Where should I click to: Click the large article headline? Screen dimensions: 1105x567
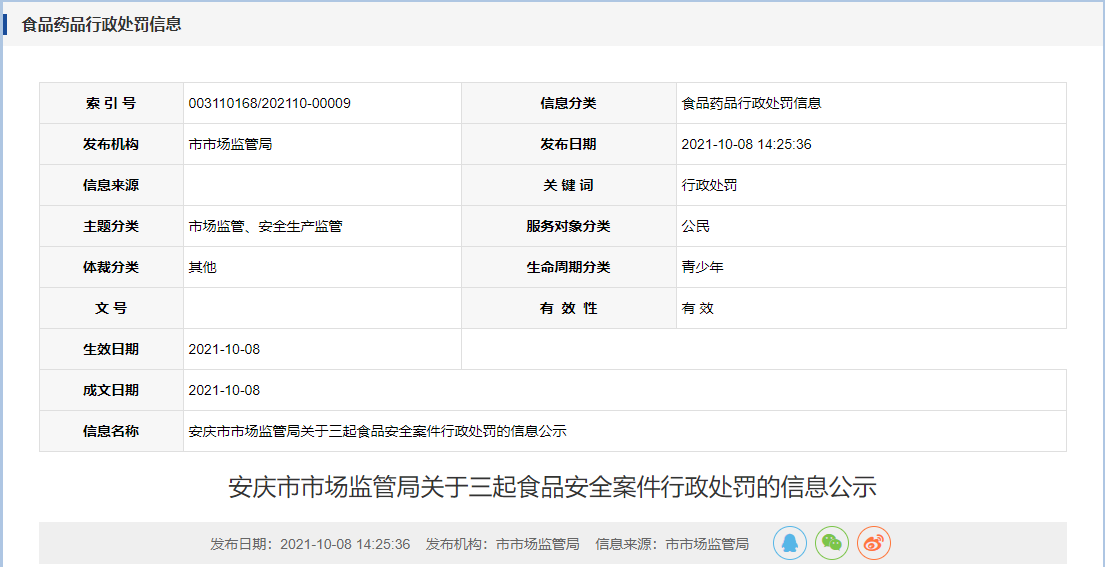tap(552, 487)
